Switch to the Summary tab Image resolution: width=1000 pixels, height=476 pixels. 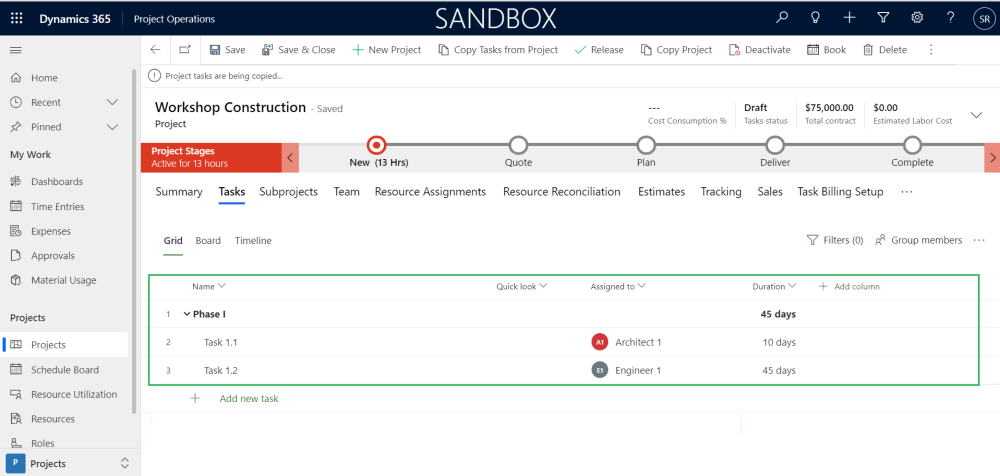(179, 191)
